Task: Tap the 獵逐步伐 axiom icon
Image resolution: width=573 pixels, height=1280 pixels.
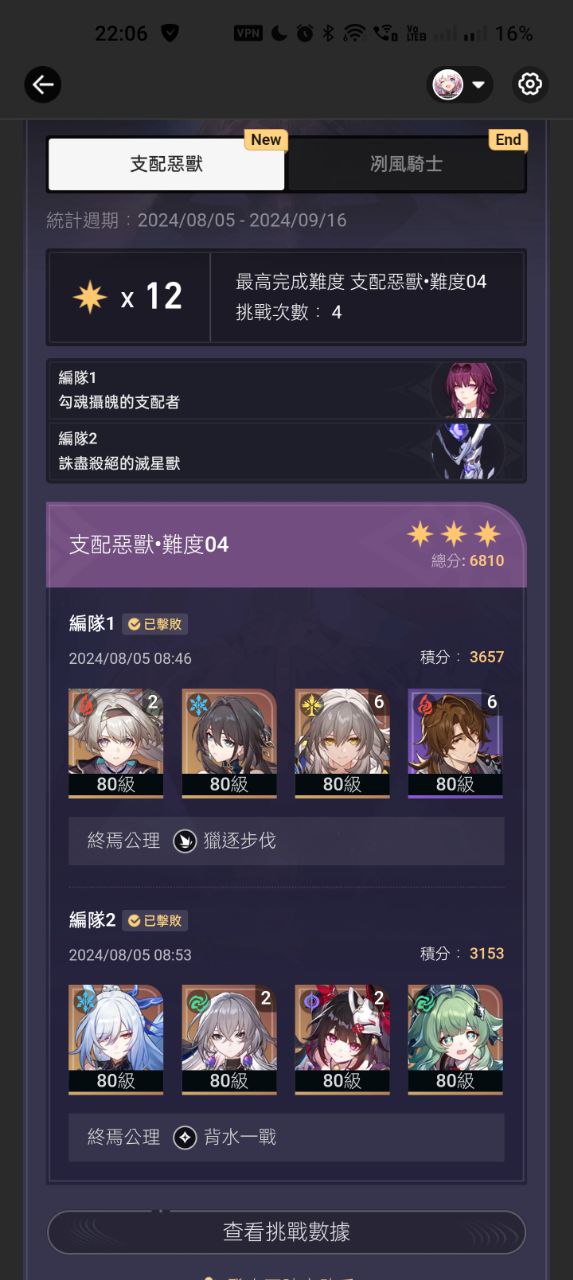Action: pos(184,841)
